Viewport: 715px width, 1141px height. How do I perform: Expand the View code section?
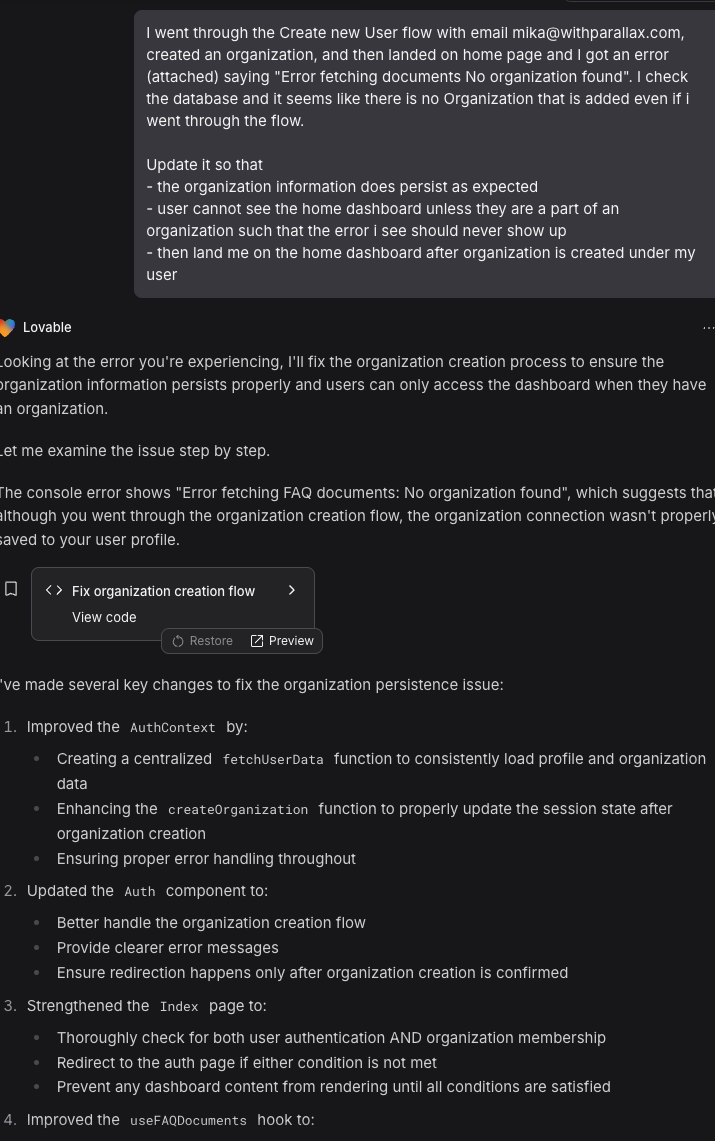click(104, 617)
